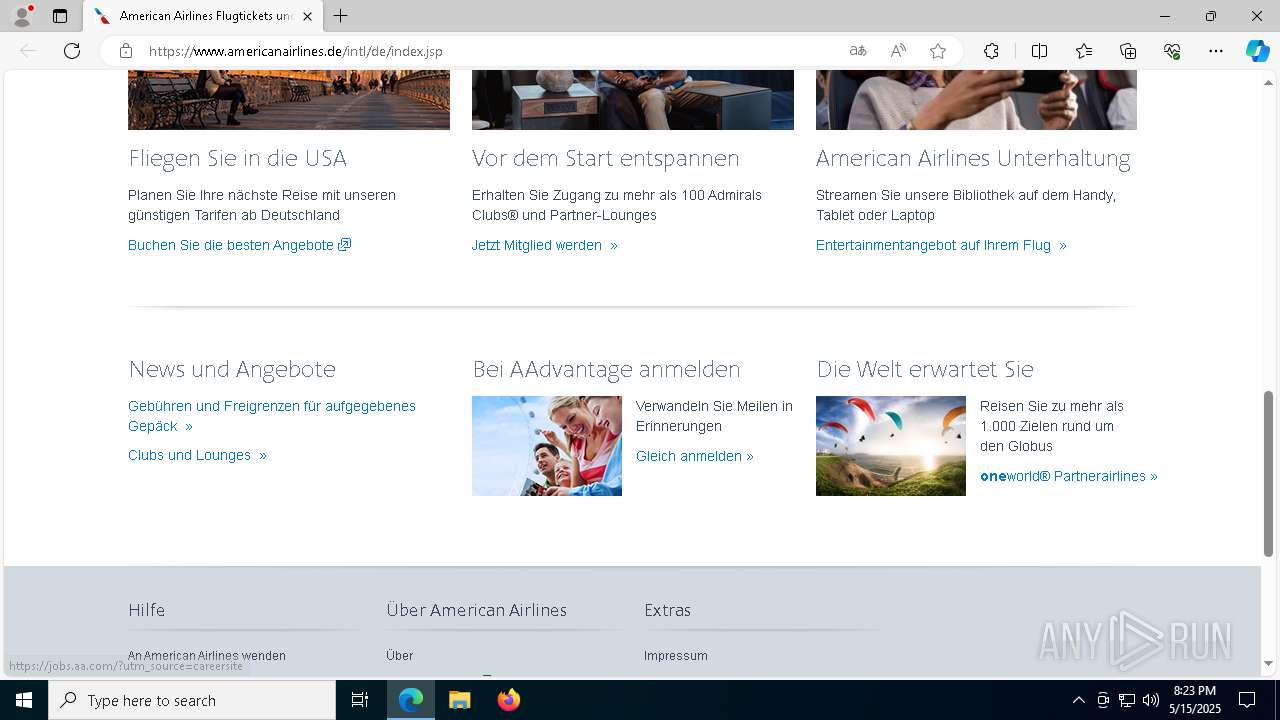Click the page vertical scrollbar thumb
This screenshot has width=1280, height=720.
click(x=1268, y=473)
